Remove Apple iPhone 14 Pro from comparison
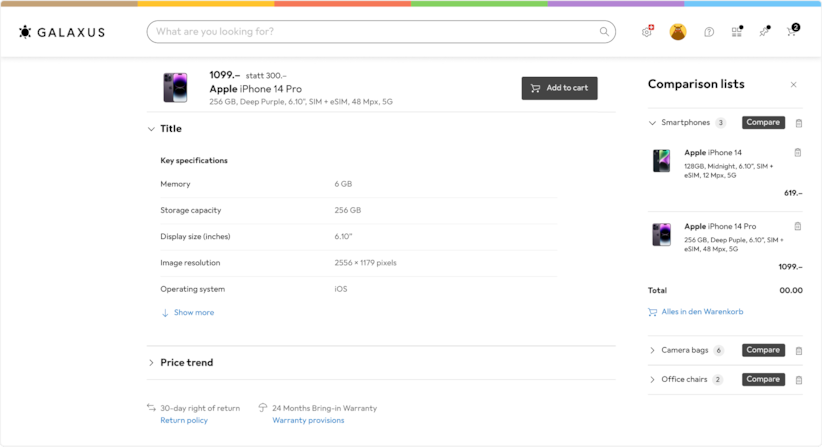Screen dimensions: 822x447 (x=798, y=226)
